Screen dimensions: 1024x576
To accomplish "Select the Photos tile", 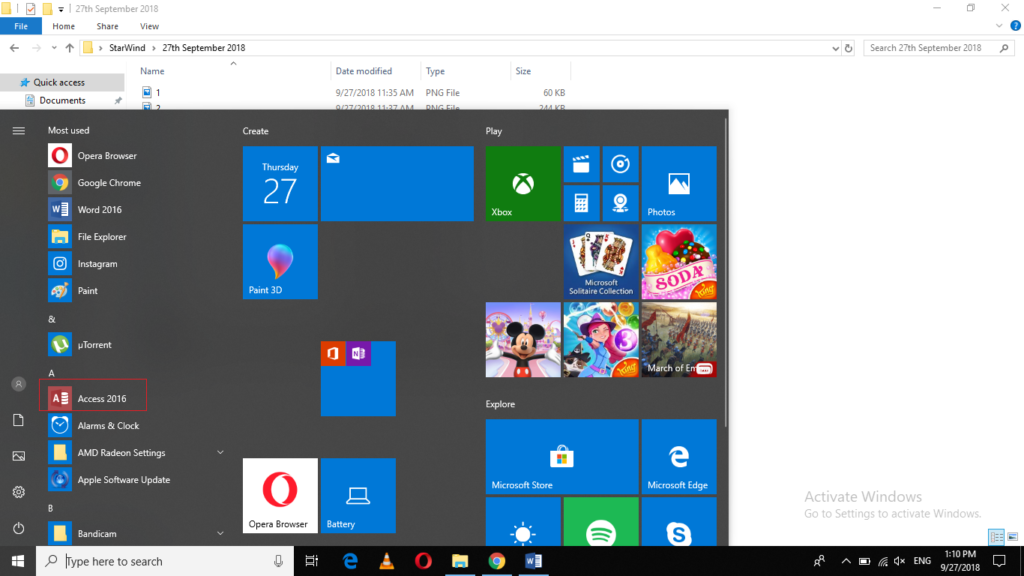I will click(678, 183).
